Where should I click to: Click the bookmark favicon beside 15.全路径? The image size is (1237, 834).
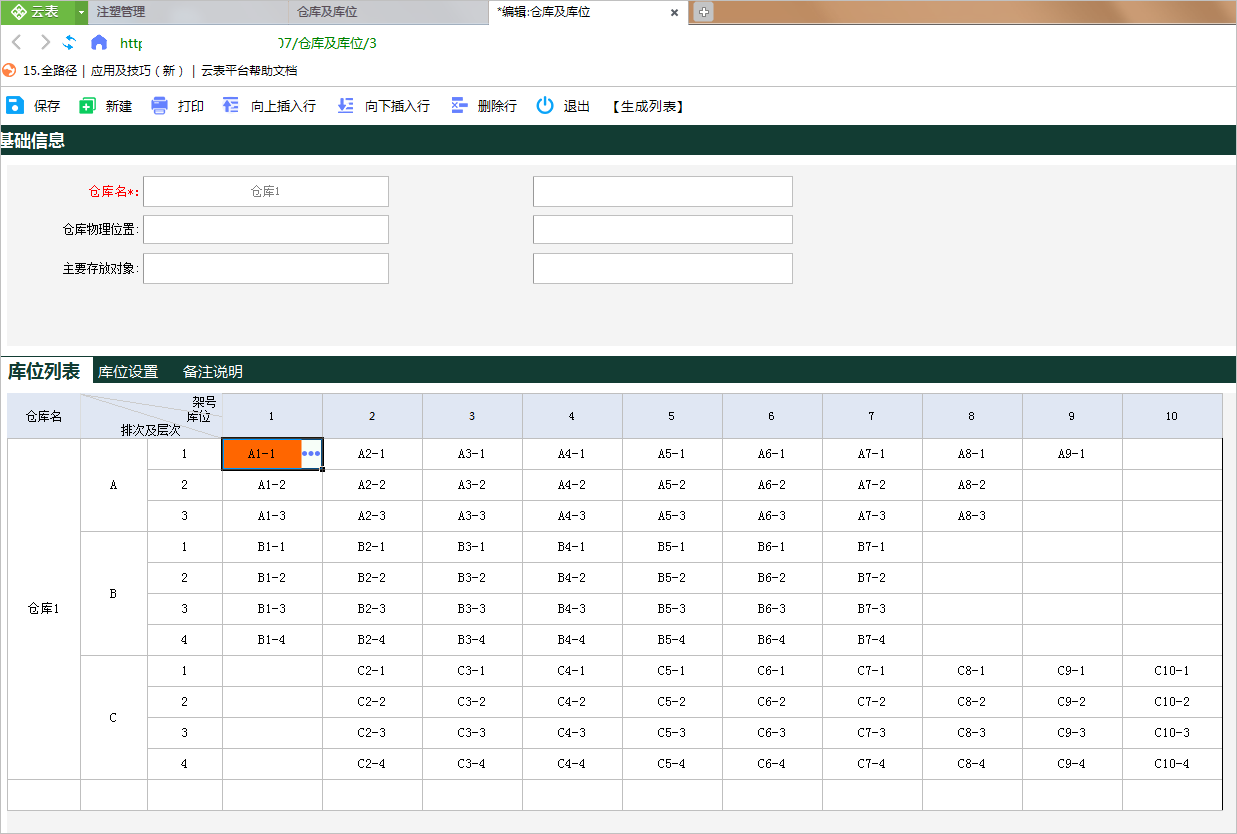click(x=10, y=70)
